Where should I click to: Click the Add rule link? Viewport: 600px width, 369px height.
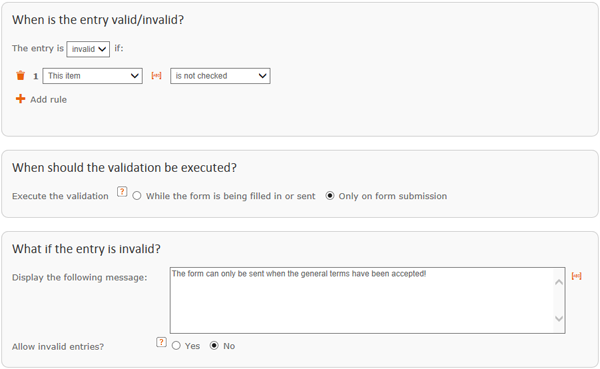pyautogui.click(x=49, y=100)
